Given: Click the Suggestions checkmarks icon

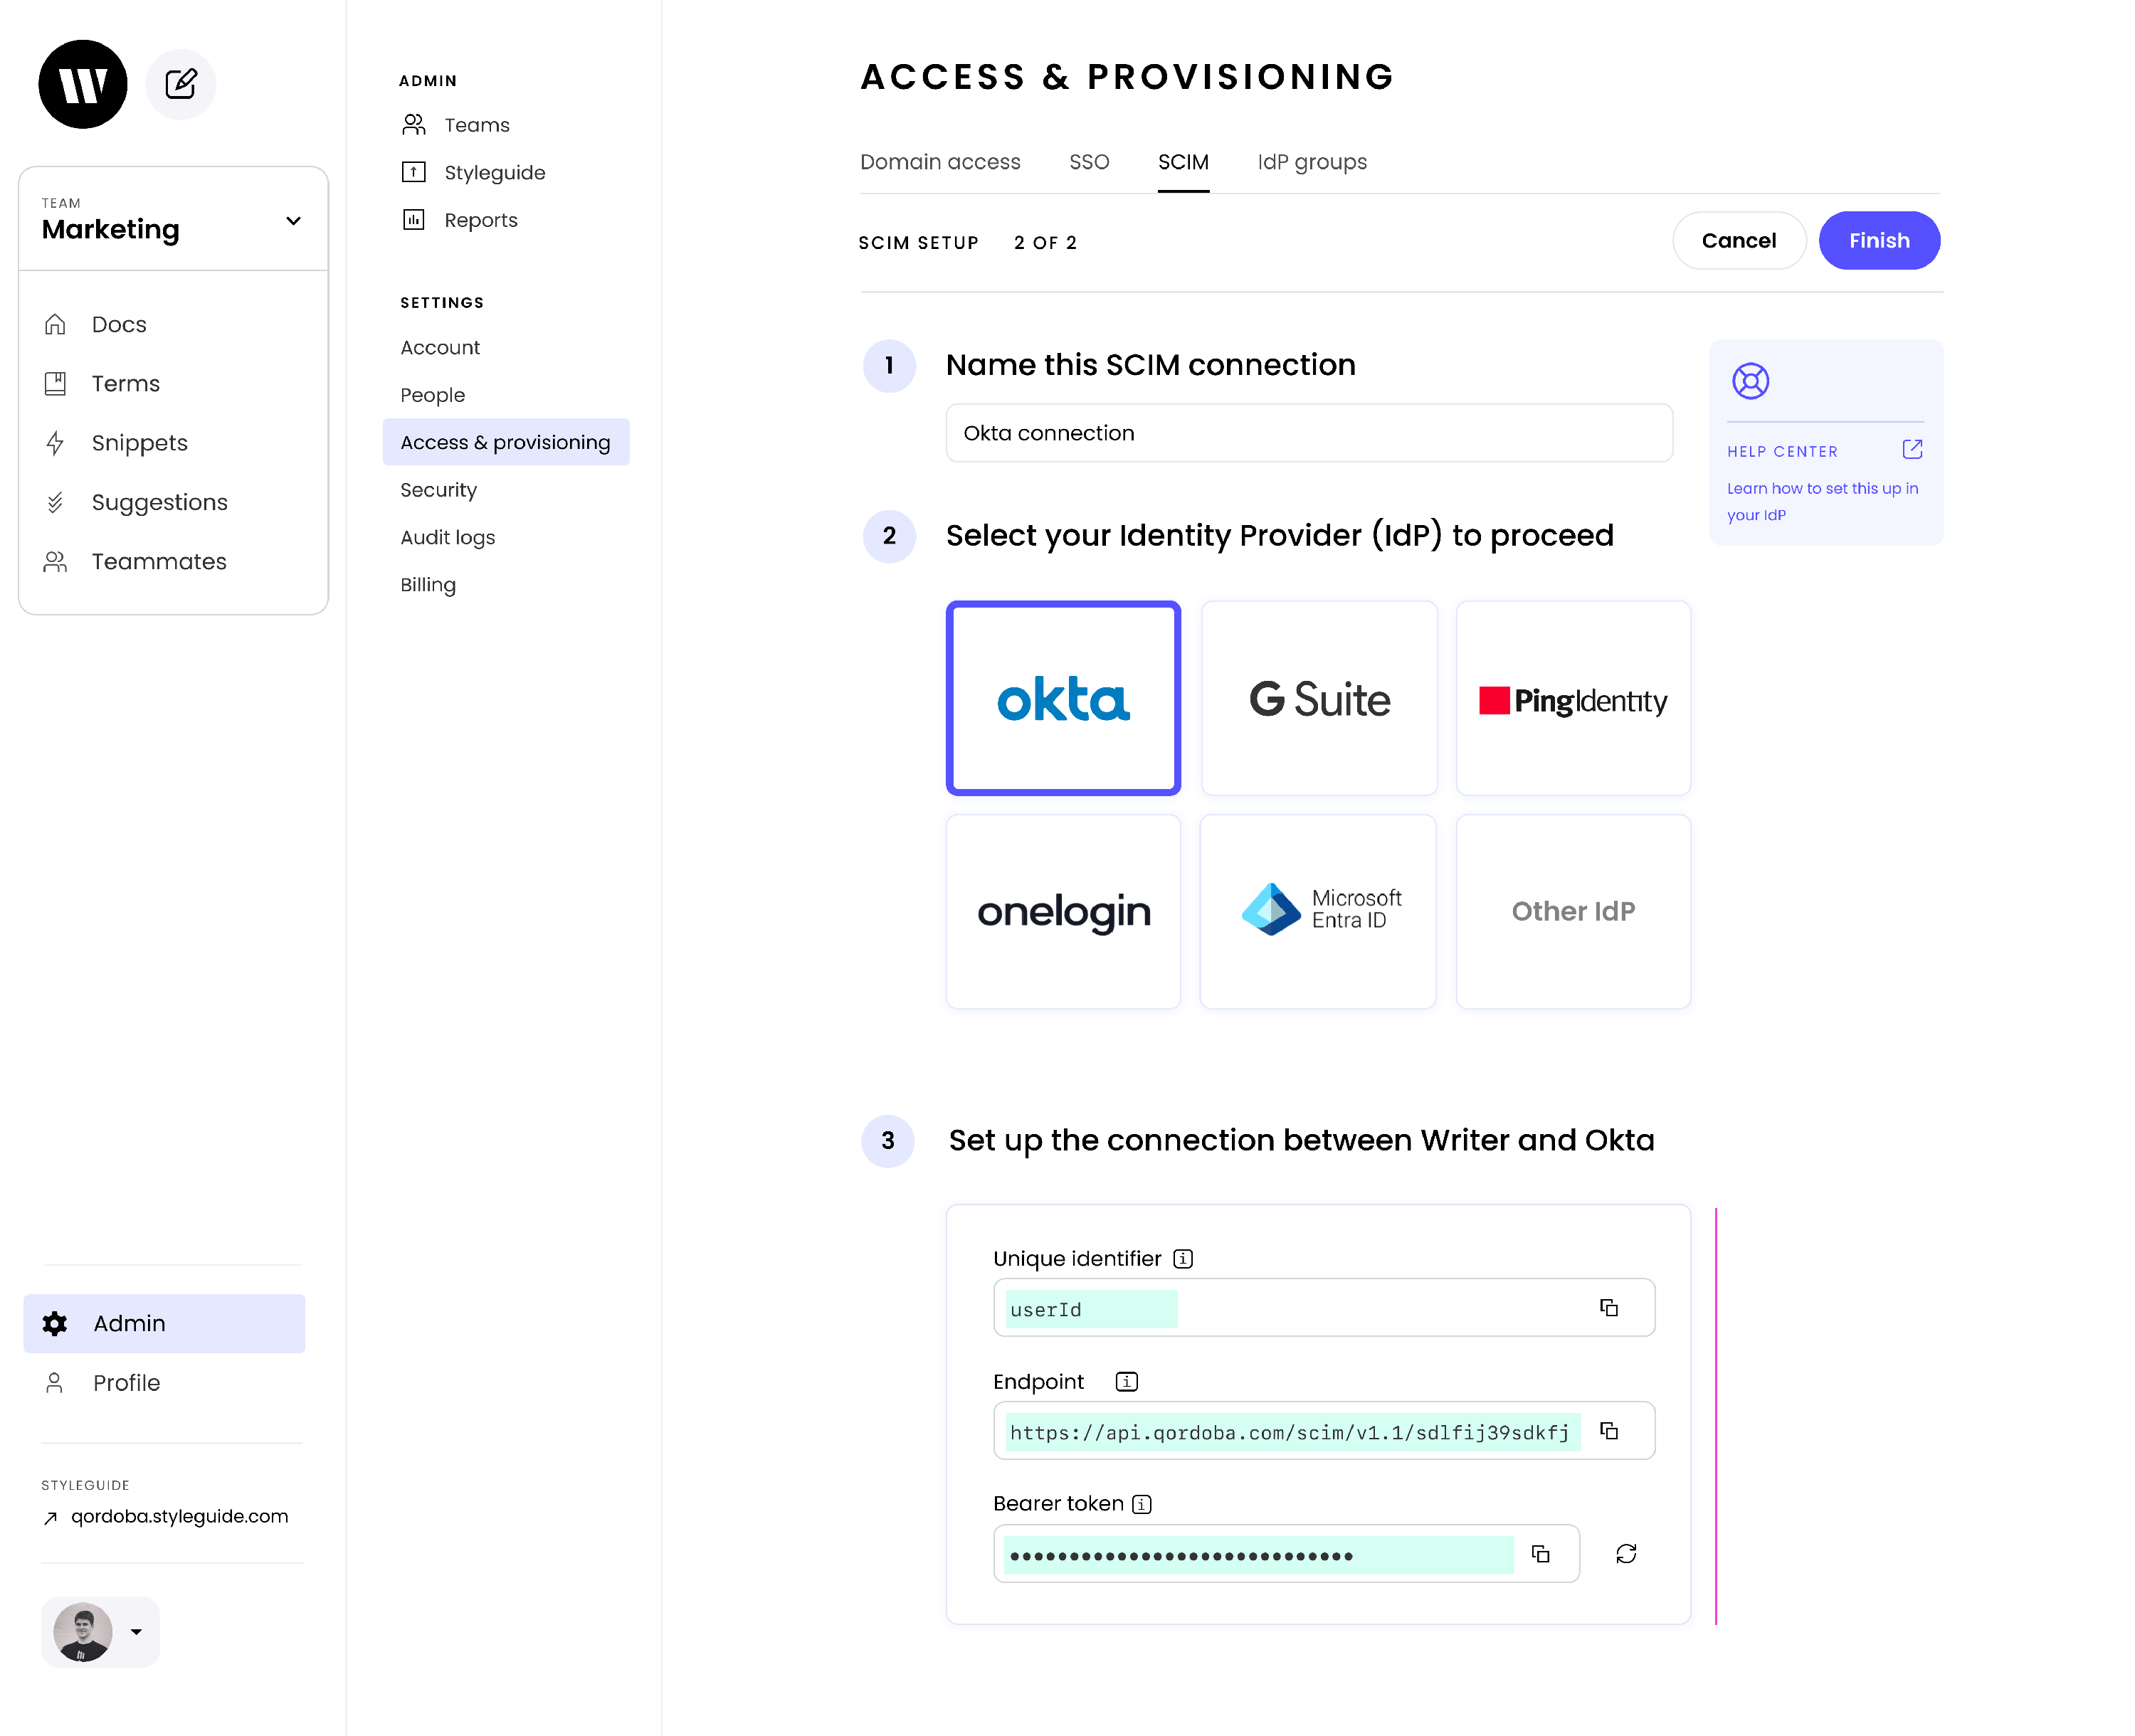Looking at the screenshot, I should point(56,502).
